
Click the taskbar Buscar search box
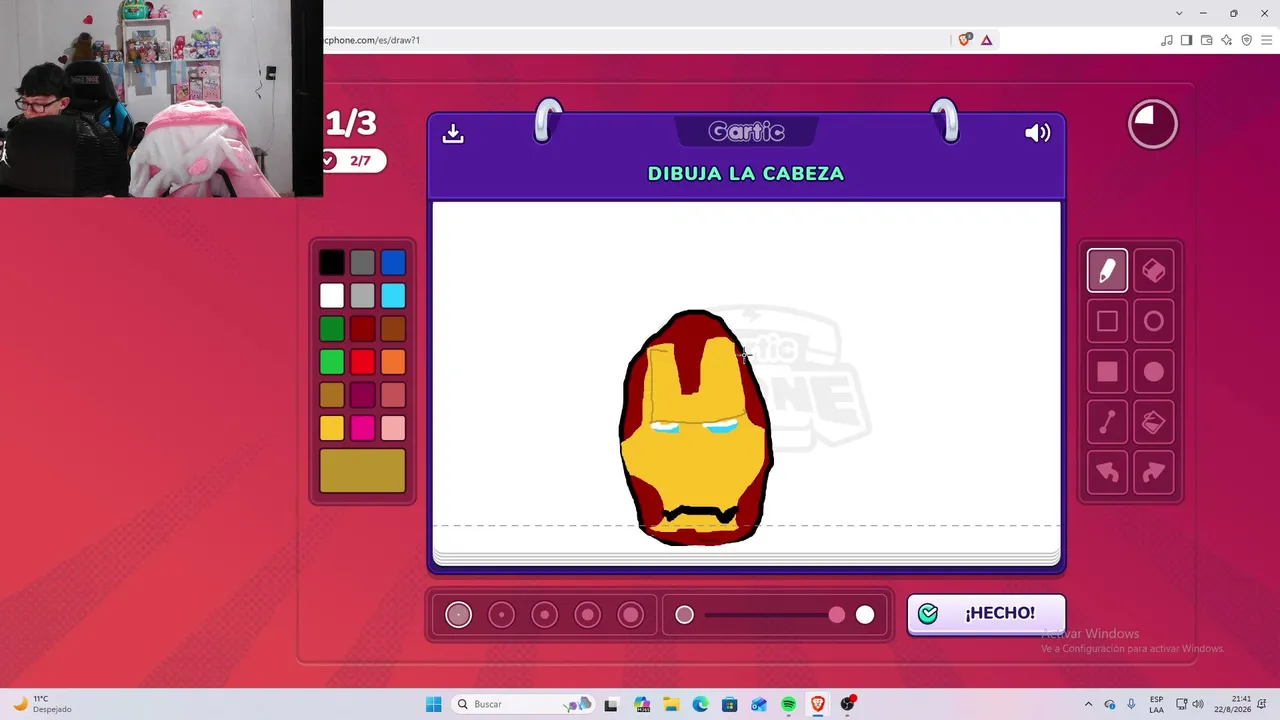[522, 704]
